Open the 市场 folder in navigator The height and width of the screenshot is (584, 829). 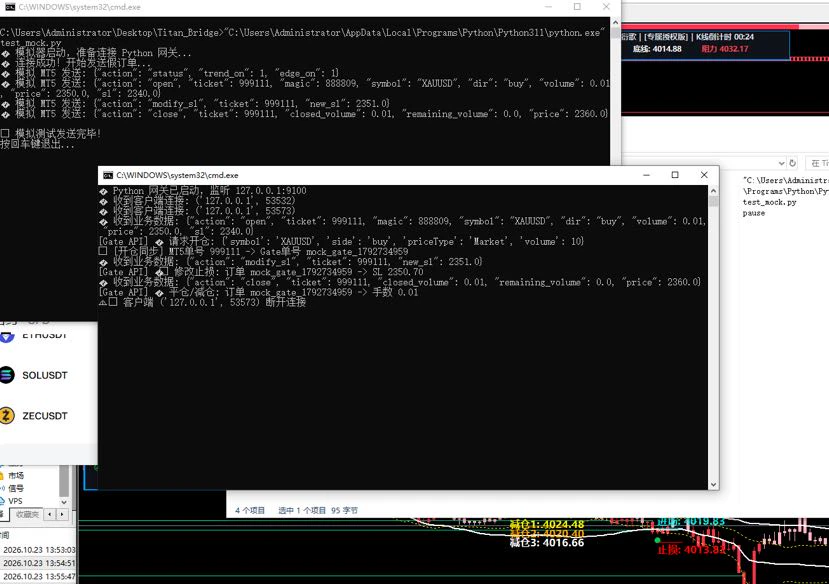[x=16, y=475]
